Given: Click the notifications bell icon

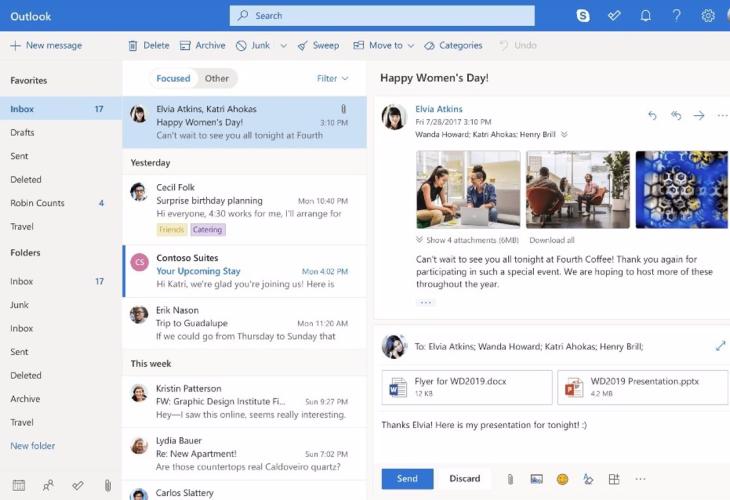Looking at the screenshot, I should (646, 16).
